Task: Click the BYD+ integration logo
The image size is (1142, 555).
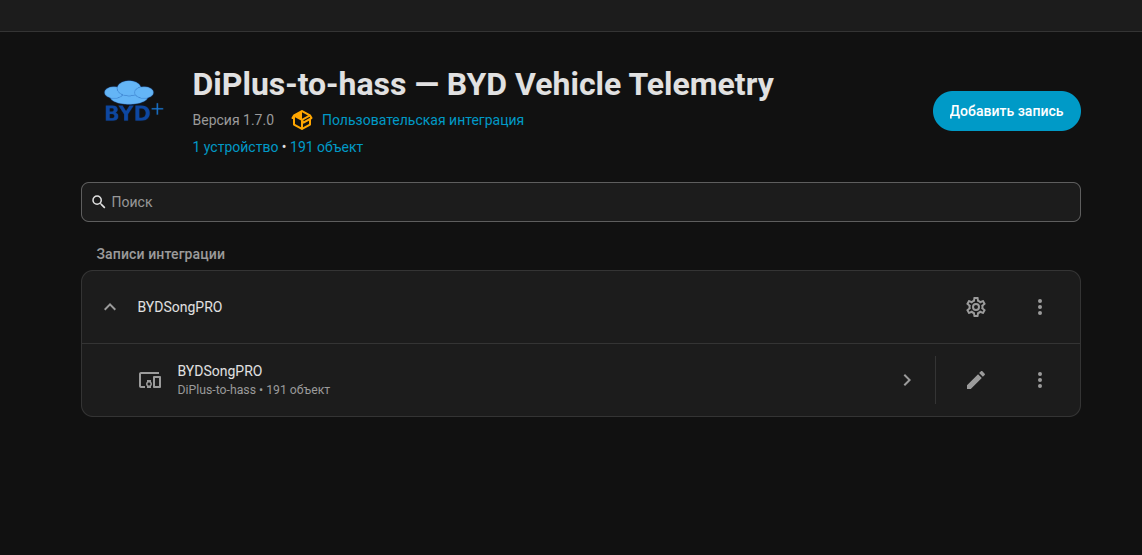Action: (134, 102)
